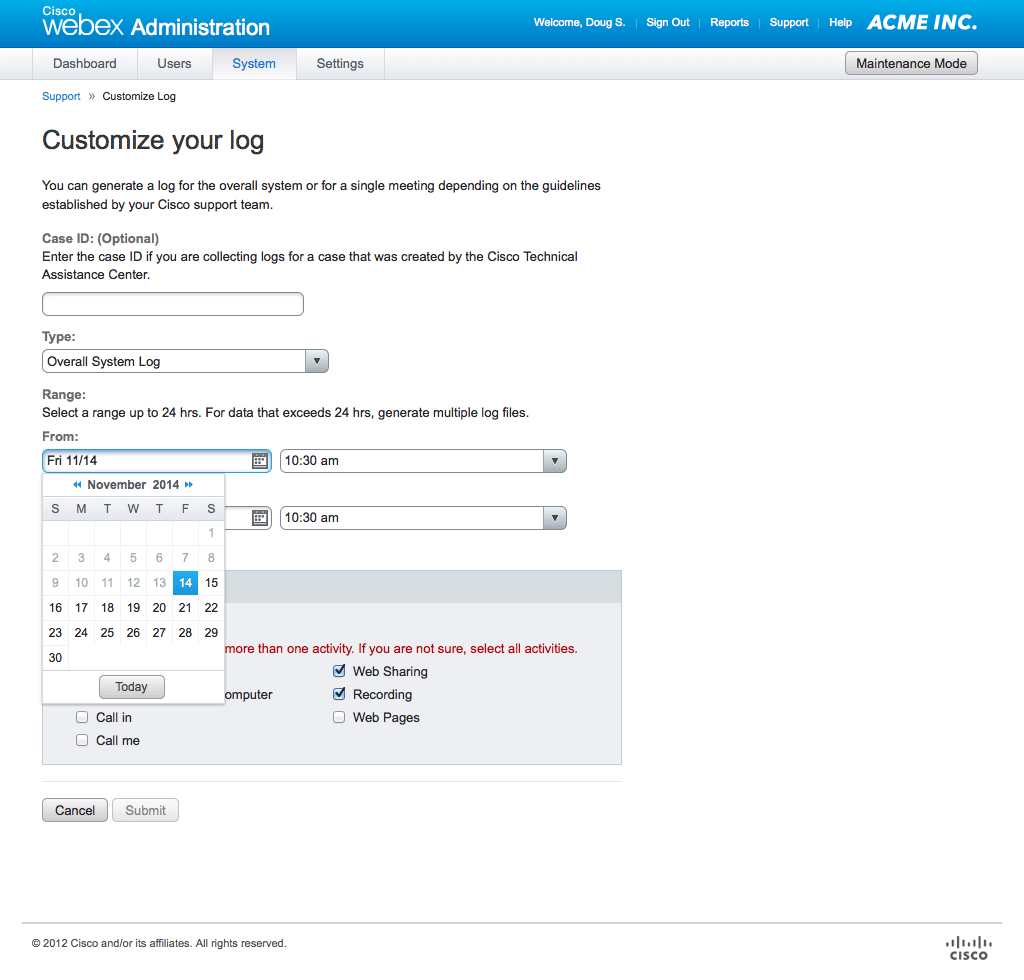Click the Today button in calendar
Image resolution: width=1024 pixels, height=980 pixels.
131,687
